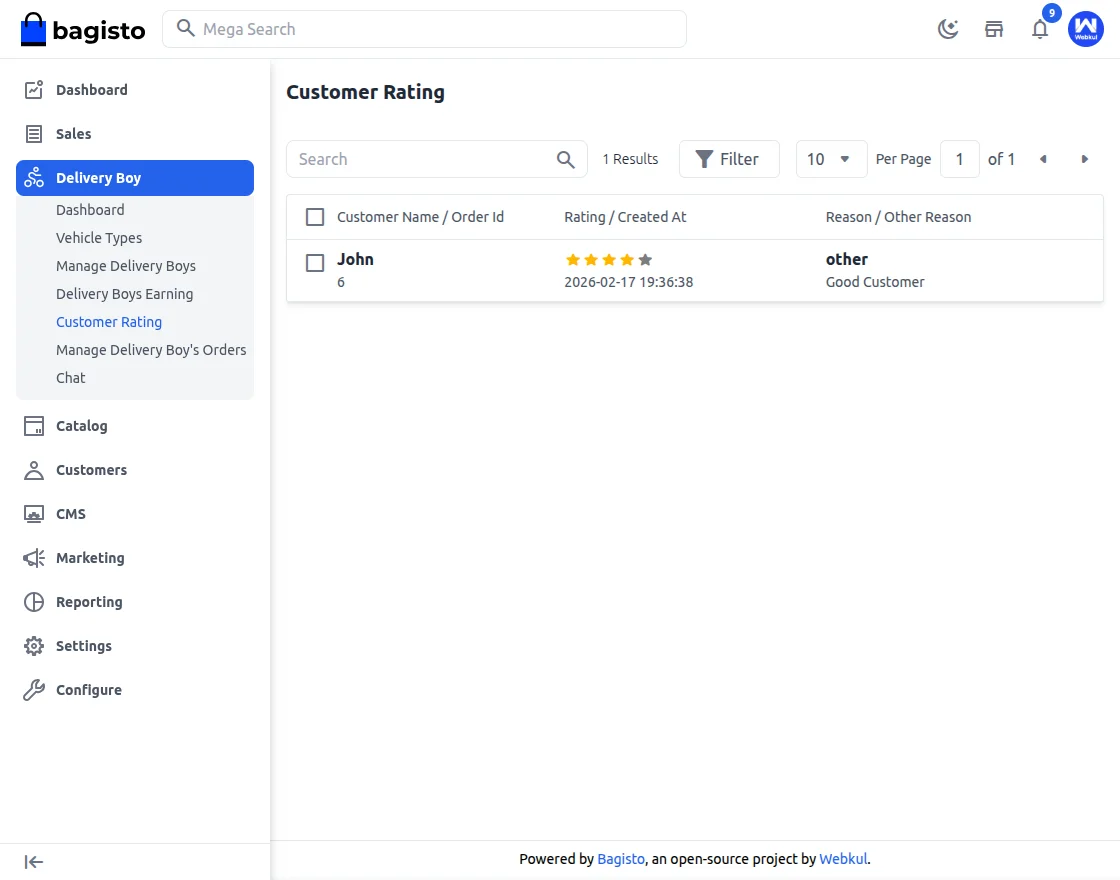Image resolution: width=1120 pixels, height=880 pixels.
Task: Open the Filter options
Action: (x=729, y=159)
